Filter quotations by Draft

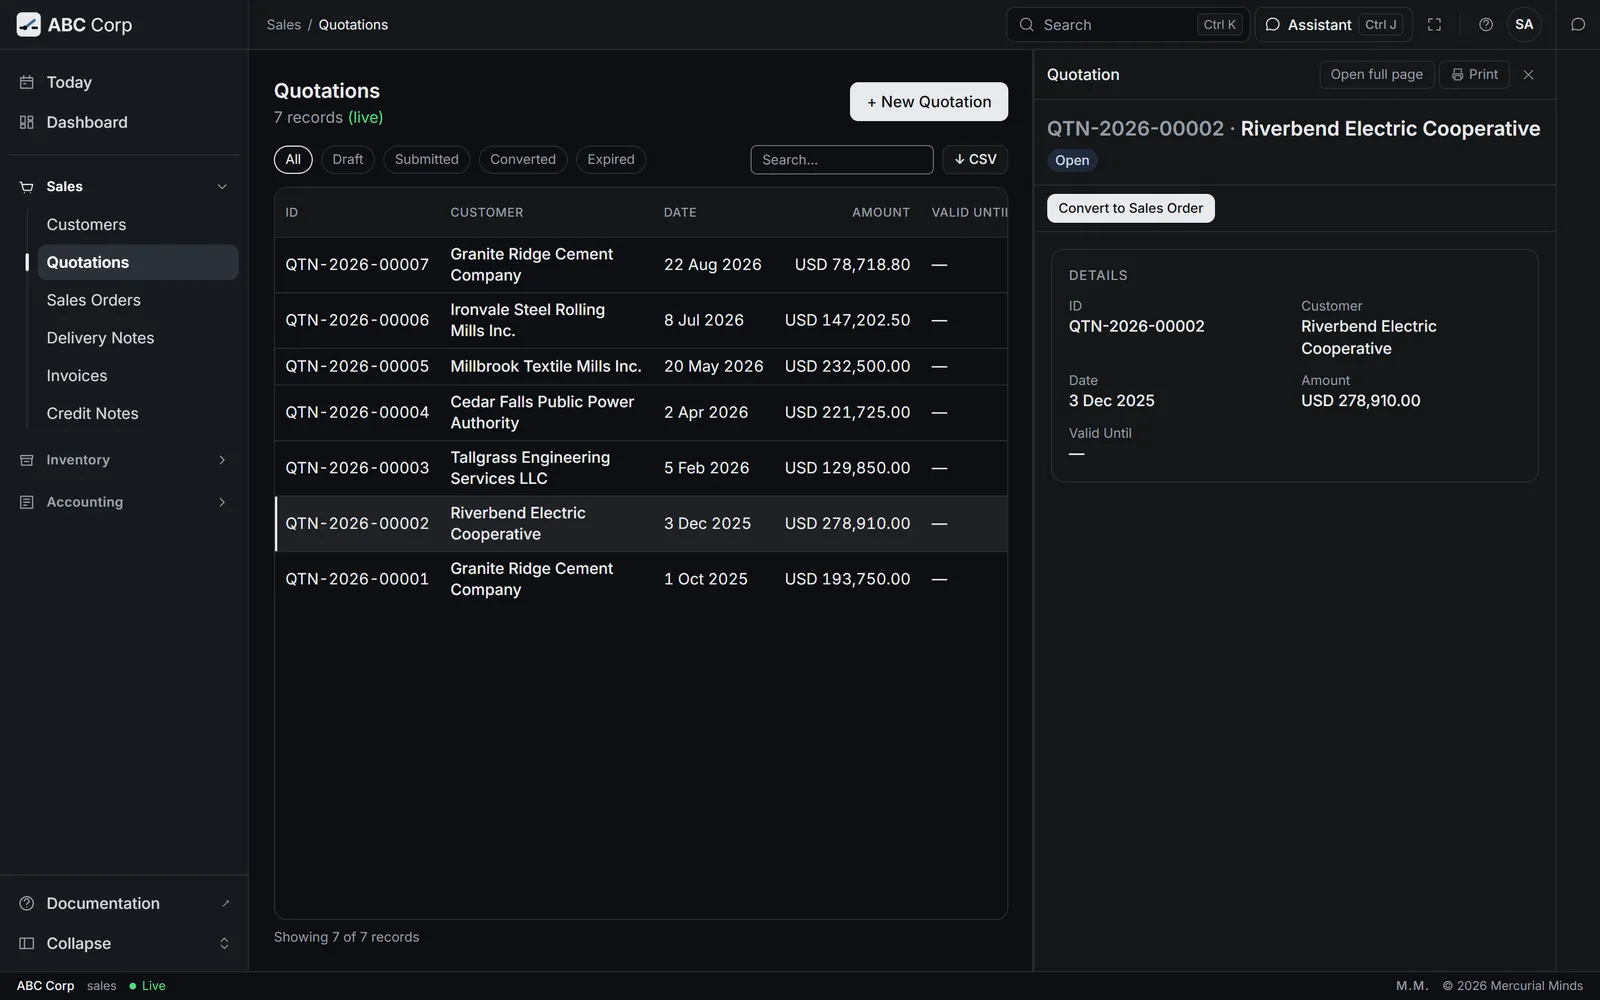[x=348, y=160]
